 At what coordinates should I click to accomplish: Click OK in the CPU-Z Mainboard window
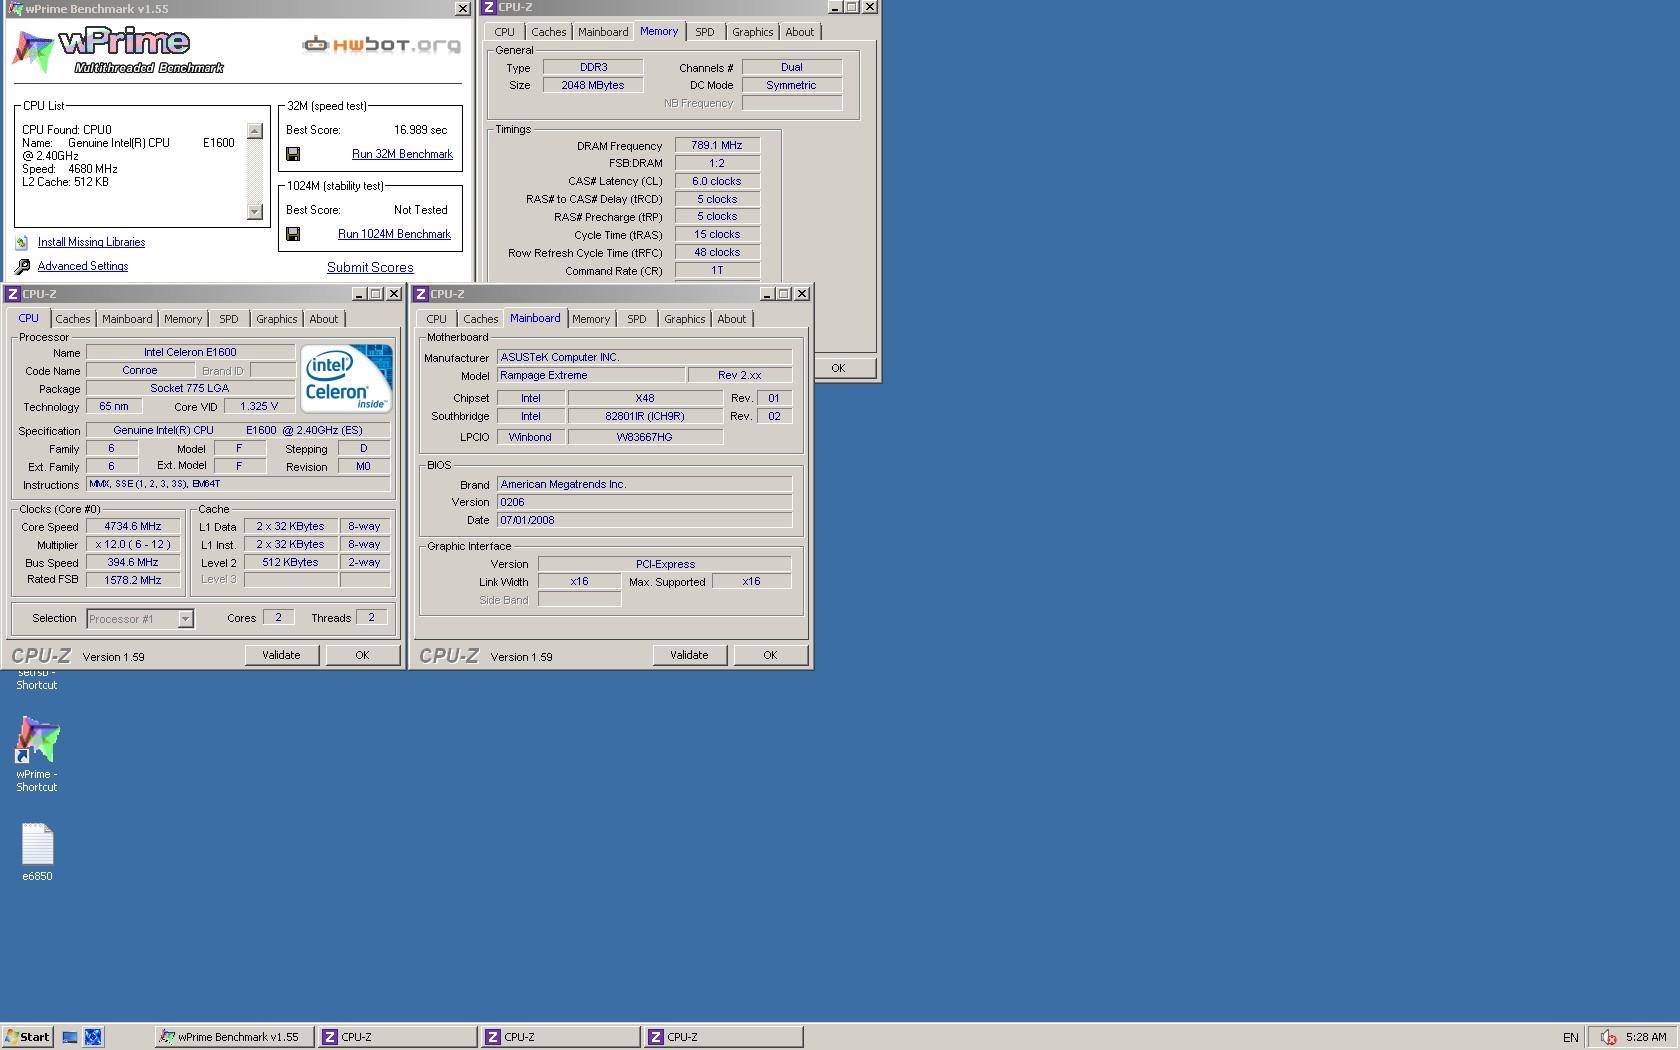coord(770,655)
